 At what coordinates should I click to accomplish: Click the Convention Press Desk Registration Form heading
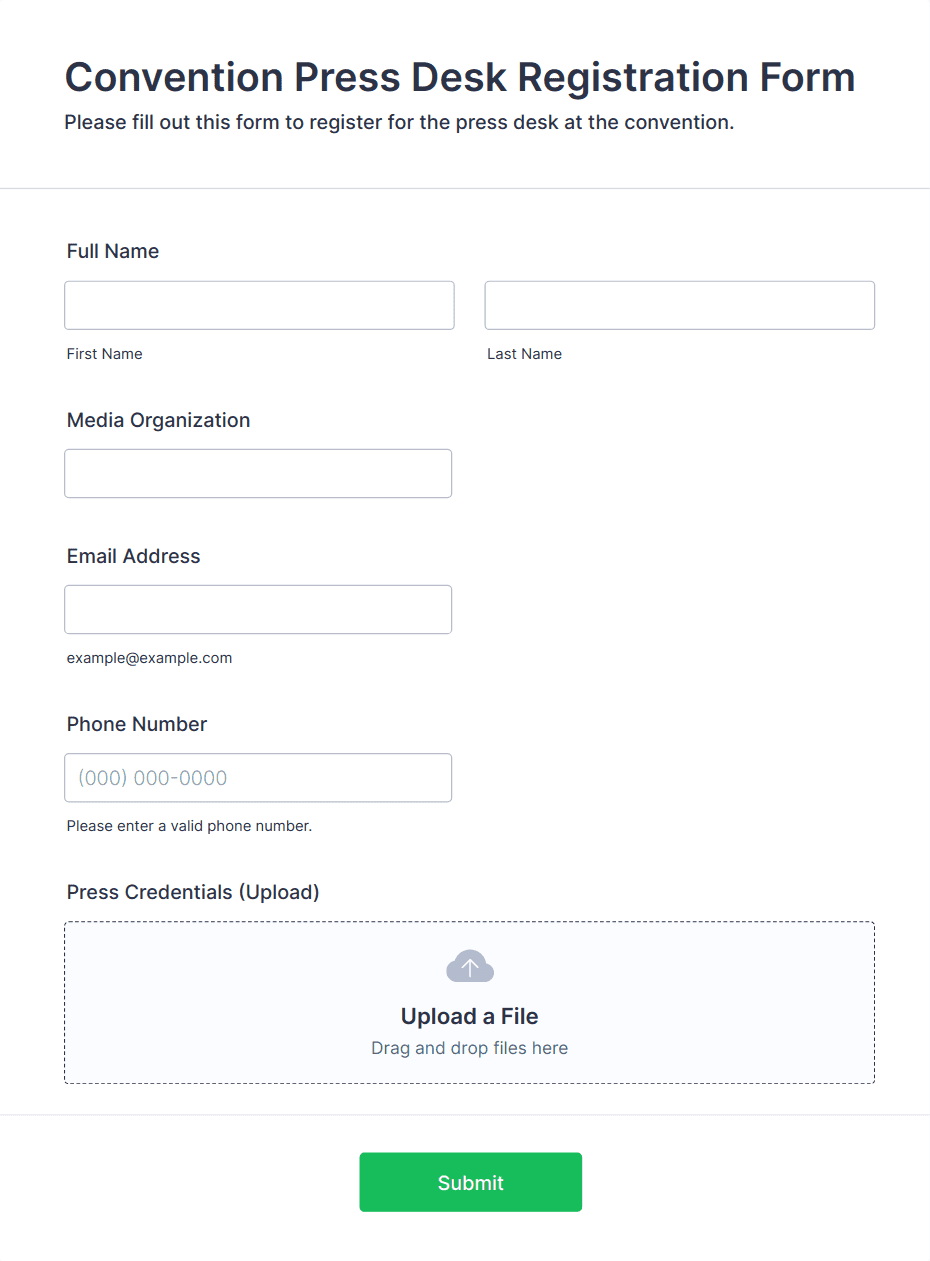[459, 77]
